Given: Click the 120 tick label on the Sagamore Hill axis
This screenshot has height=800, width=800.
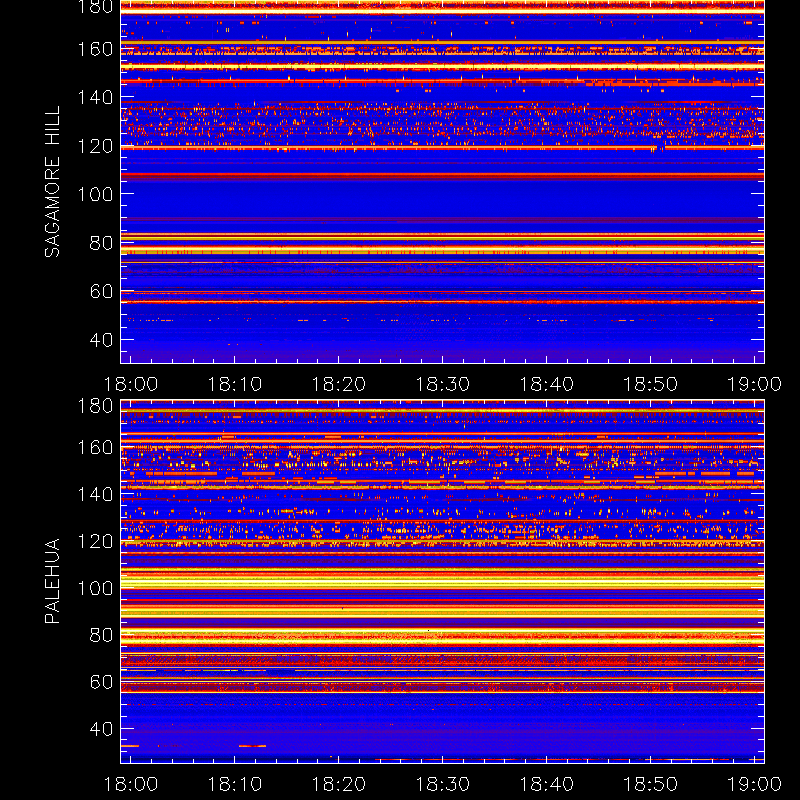Looking at the screenshot, I should [95, 146].
